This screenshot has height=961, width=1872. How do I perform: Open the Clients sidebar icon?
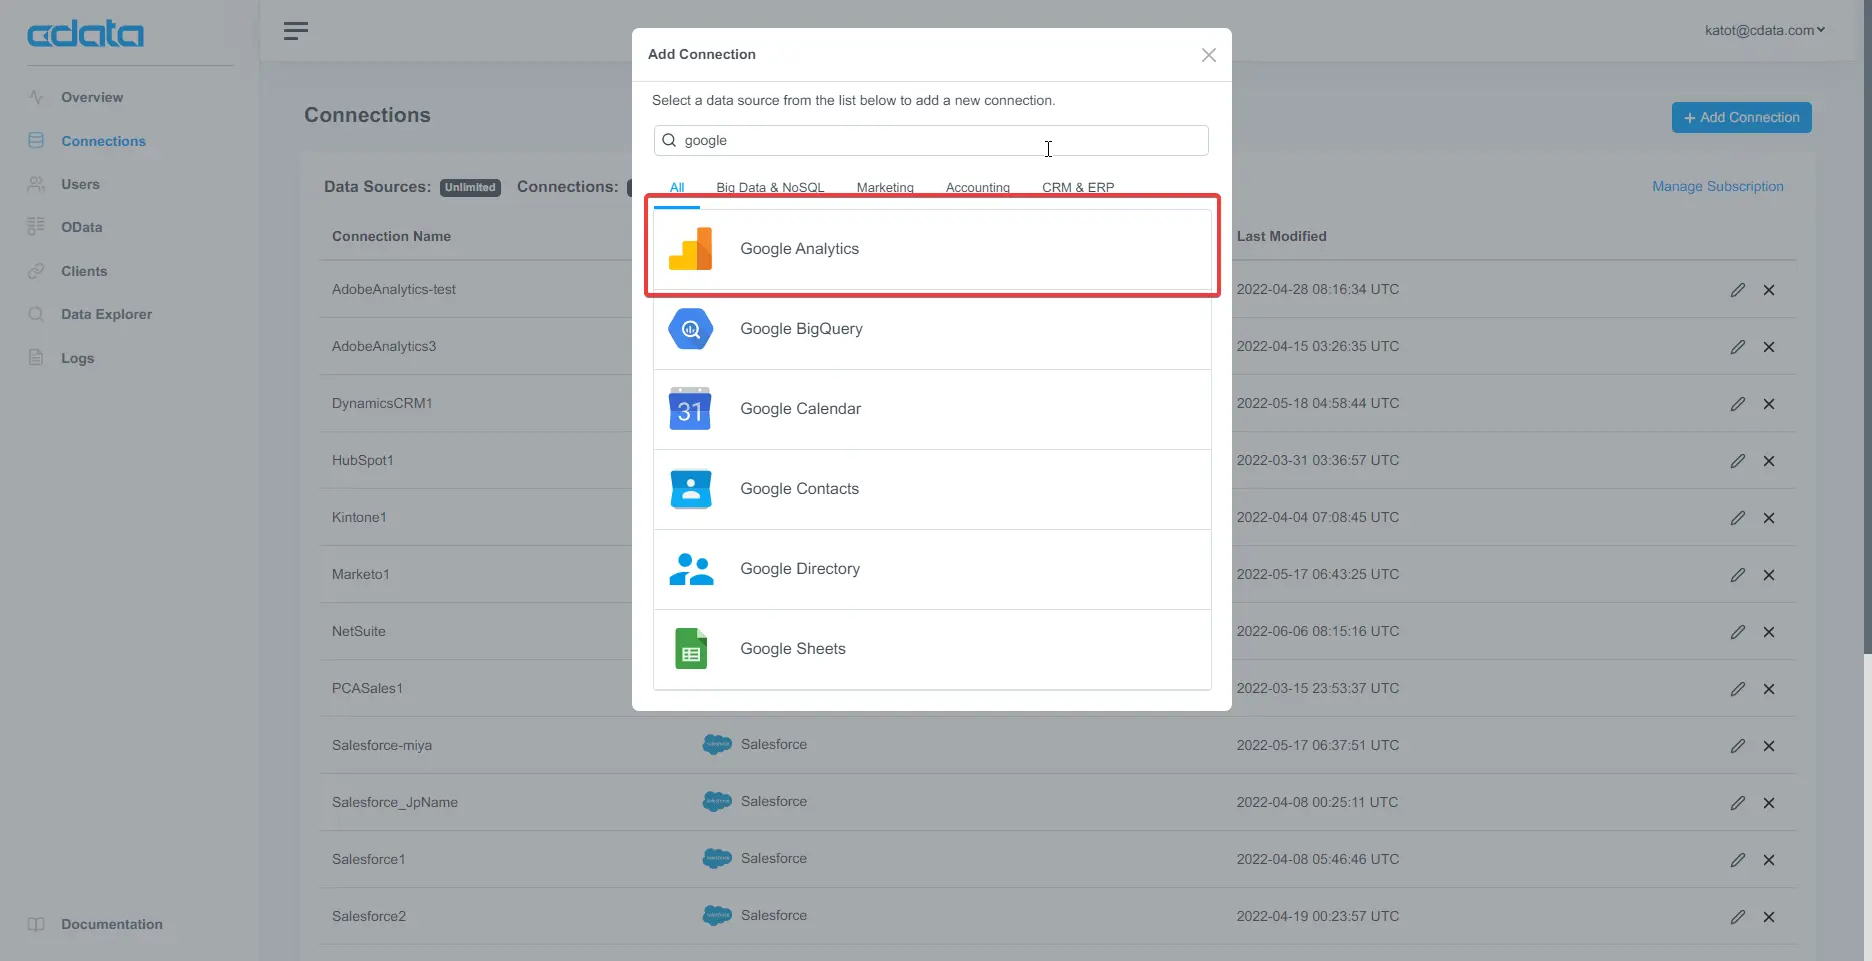[x=36, y=271]
